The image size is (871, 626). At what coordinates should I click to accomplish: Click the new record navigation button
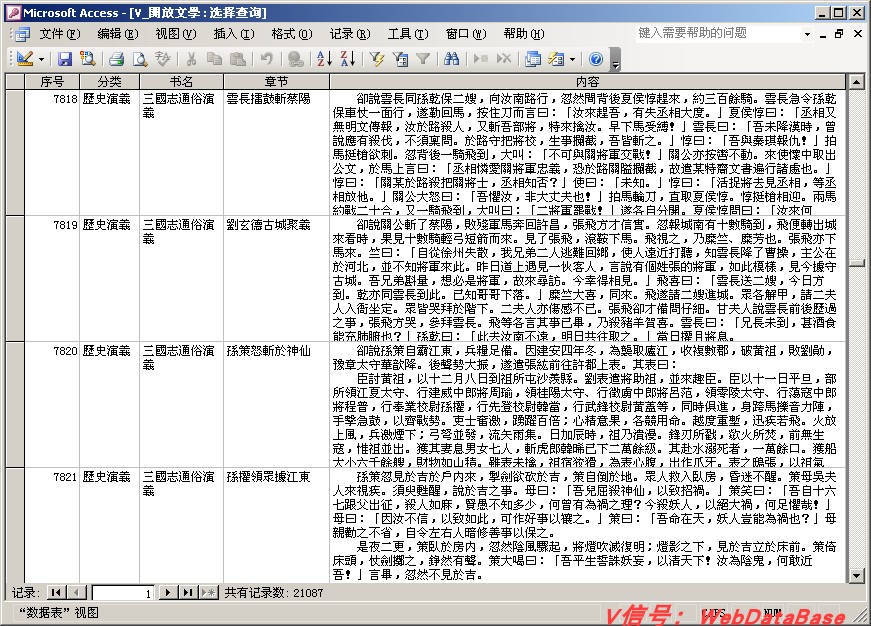point(209,593)
